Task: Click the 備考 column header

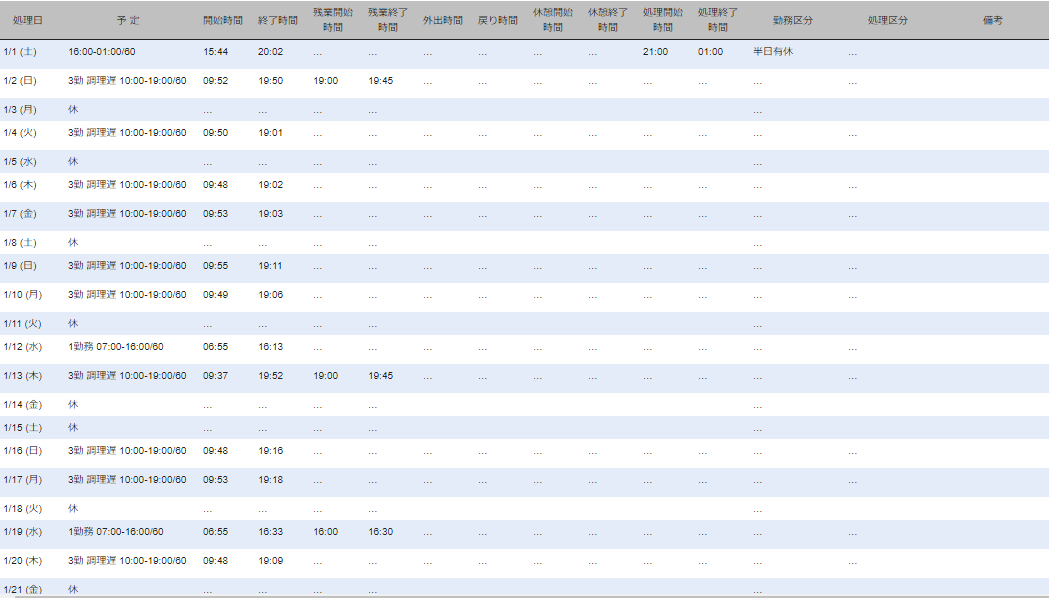Action: 992,20
